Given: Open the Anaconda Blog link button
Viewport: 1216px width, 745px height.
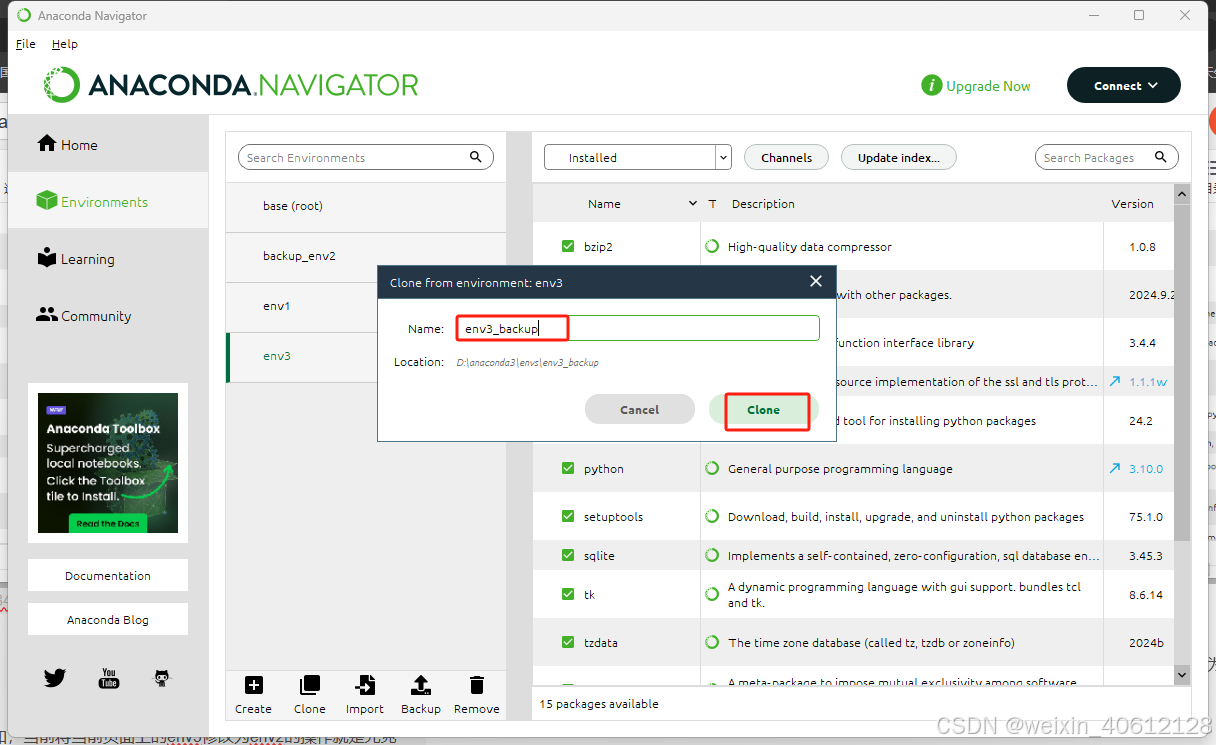Looking at the screenshot, I should pyautogui.click(x=108, y=619).
